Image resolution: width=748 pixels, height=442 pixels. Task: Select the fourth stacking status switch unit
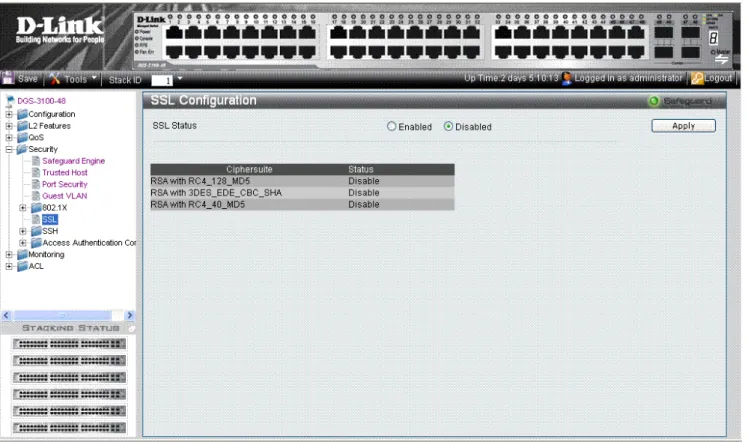click(x=70, y=394)
